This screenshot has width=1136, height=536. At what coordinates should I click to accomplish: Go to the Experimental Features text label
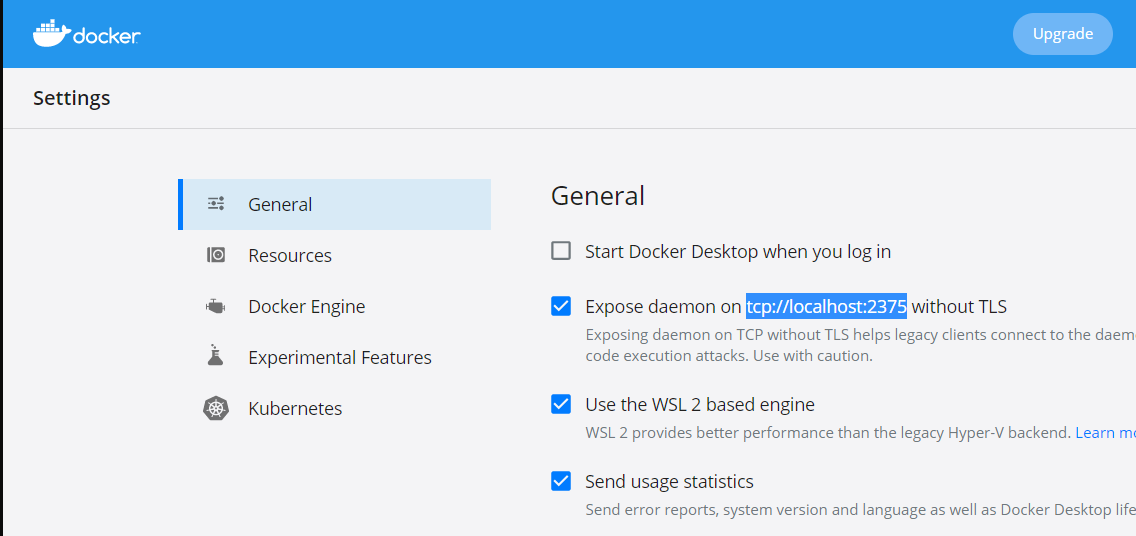[x=340, y=357]
